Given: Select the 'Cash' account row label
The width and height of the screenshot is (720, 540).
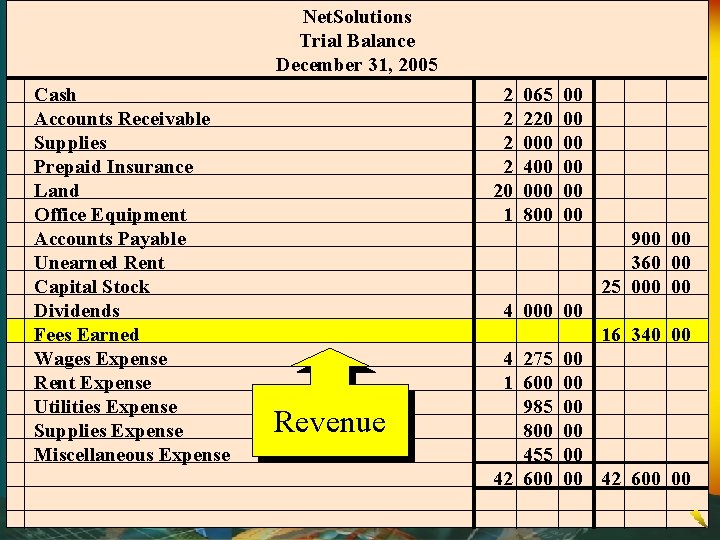Looking at the screenshot, I should [55, 95].
